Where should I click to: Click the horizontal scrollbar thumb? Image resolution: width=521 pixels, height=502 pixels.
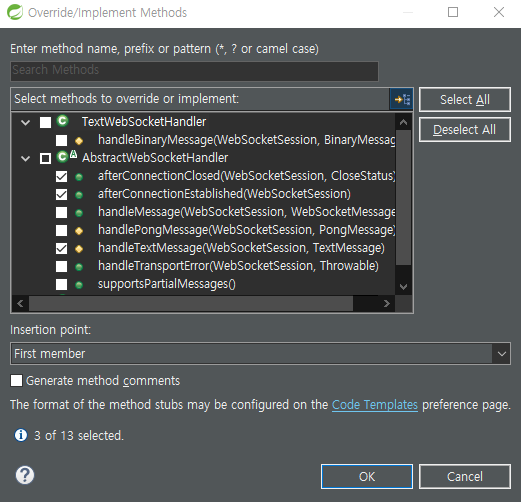[x=191, y=303]
